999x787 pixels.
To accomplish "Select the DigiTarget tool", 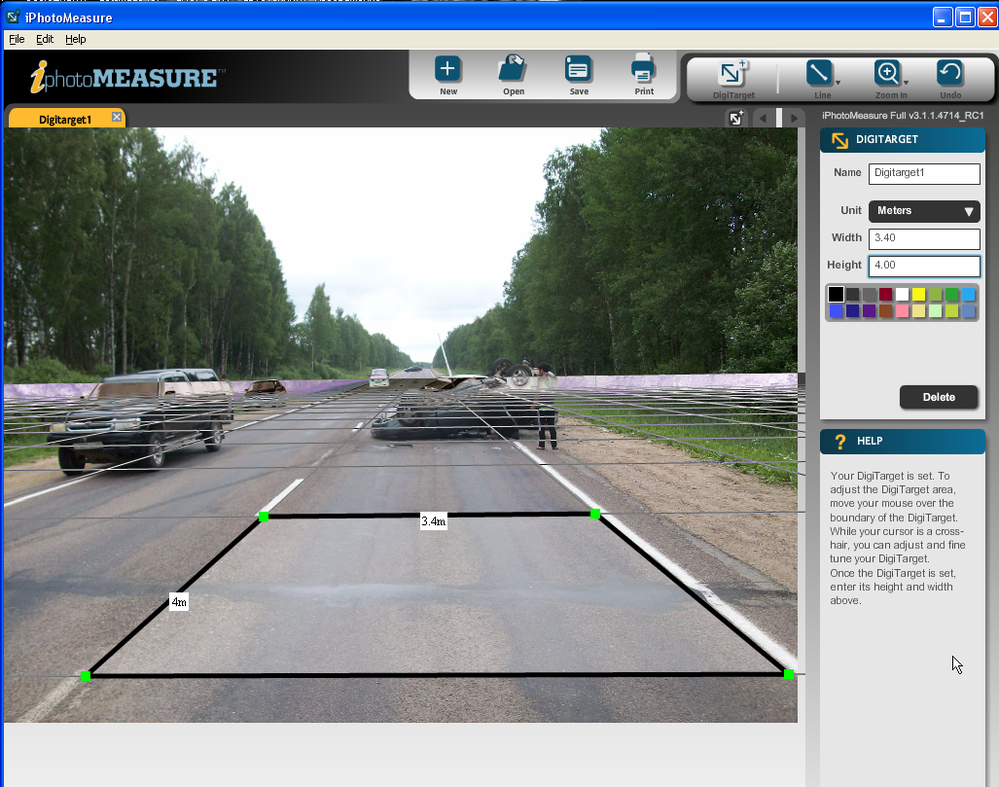I will (x=733, y=74).
